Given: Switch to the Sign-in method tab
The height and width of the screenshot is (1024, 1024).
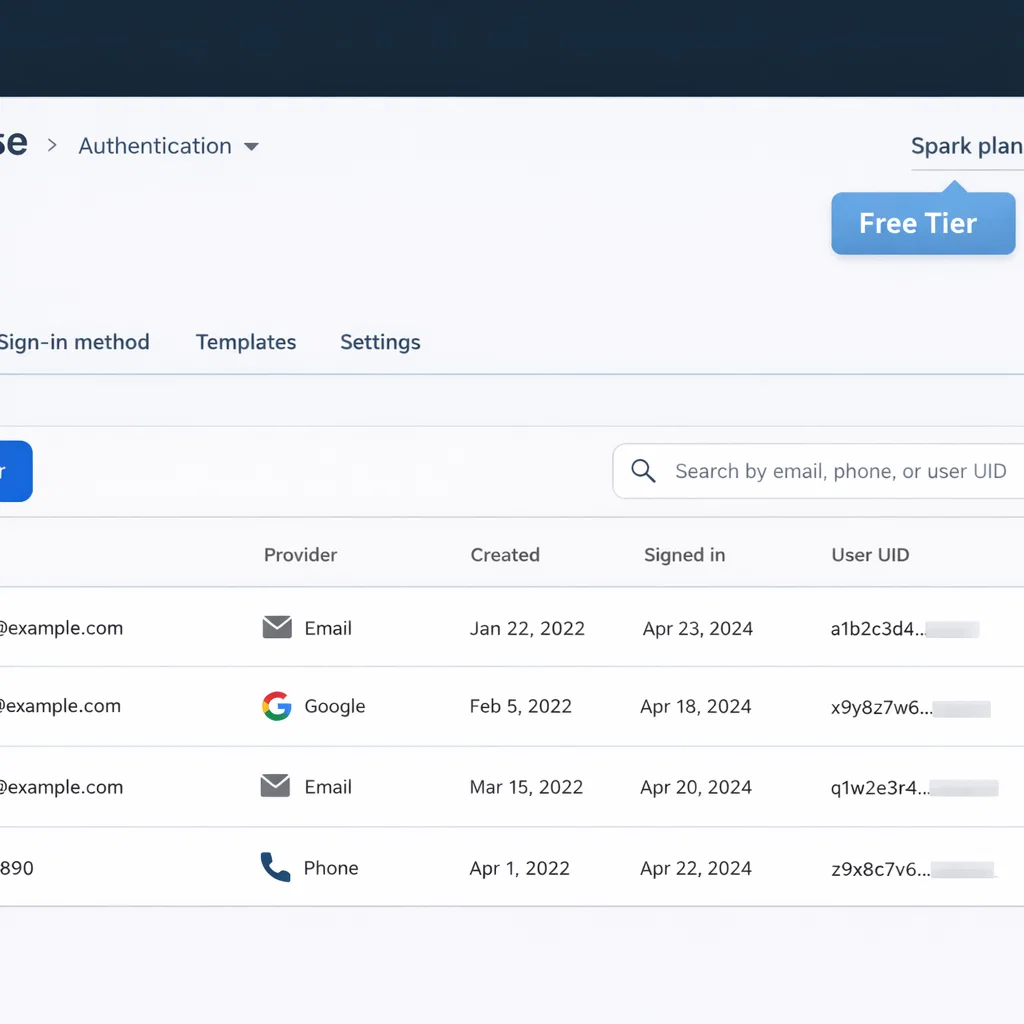Looking at the screenshot, I should (x=74, y=342).
